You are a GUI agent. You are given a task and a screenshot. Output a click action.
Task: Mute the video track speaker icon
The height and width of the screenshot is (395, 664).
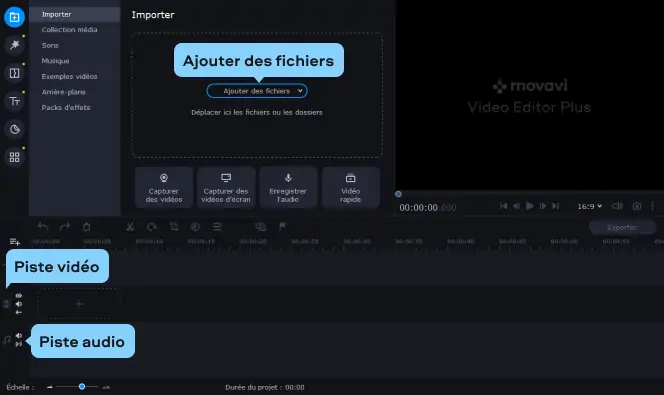point(19,304)
